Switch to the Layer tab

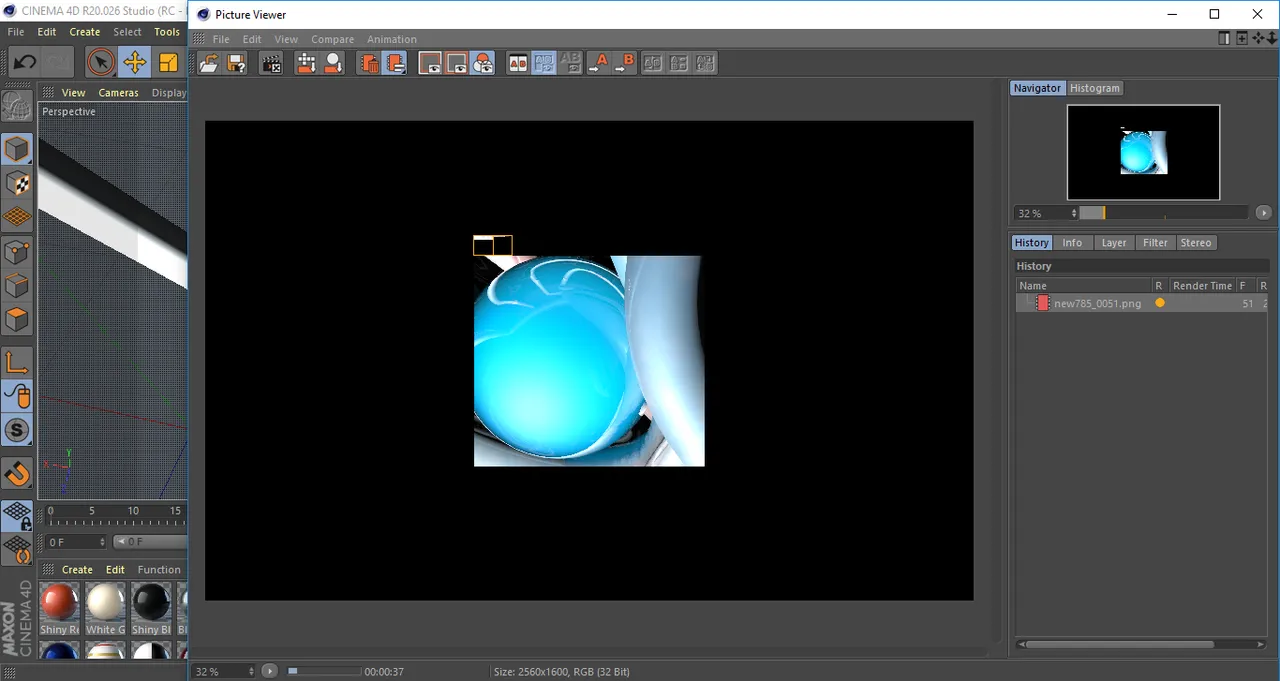(1114, 243)
